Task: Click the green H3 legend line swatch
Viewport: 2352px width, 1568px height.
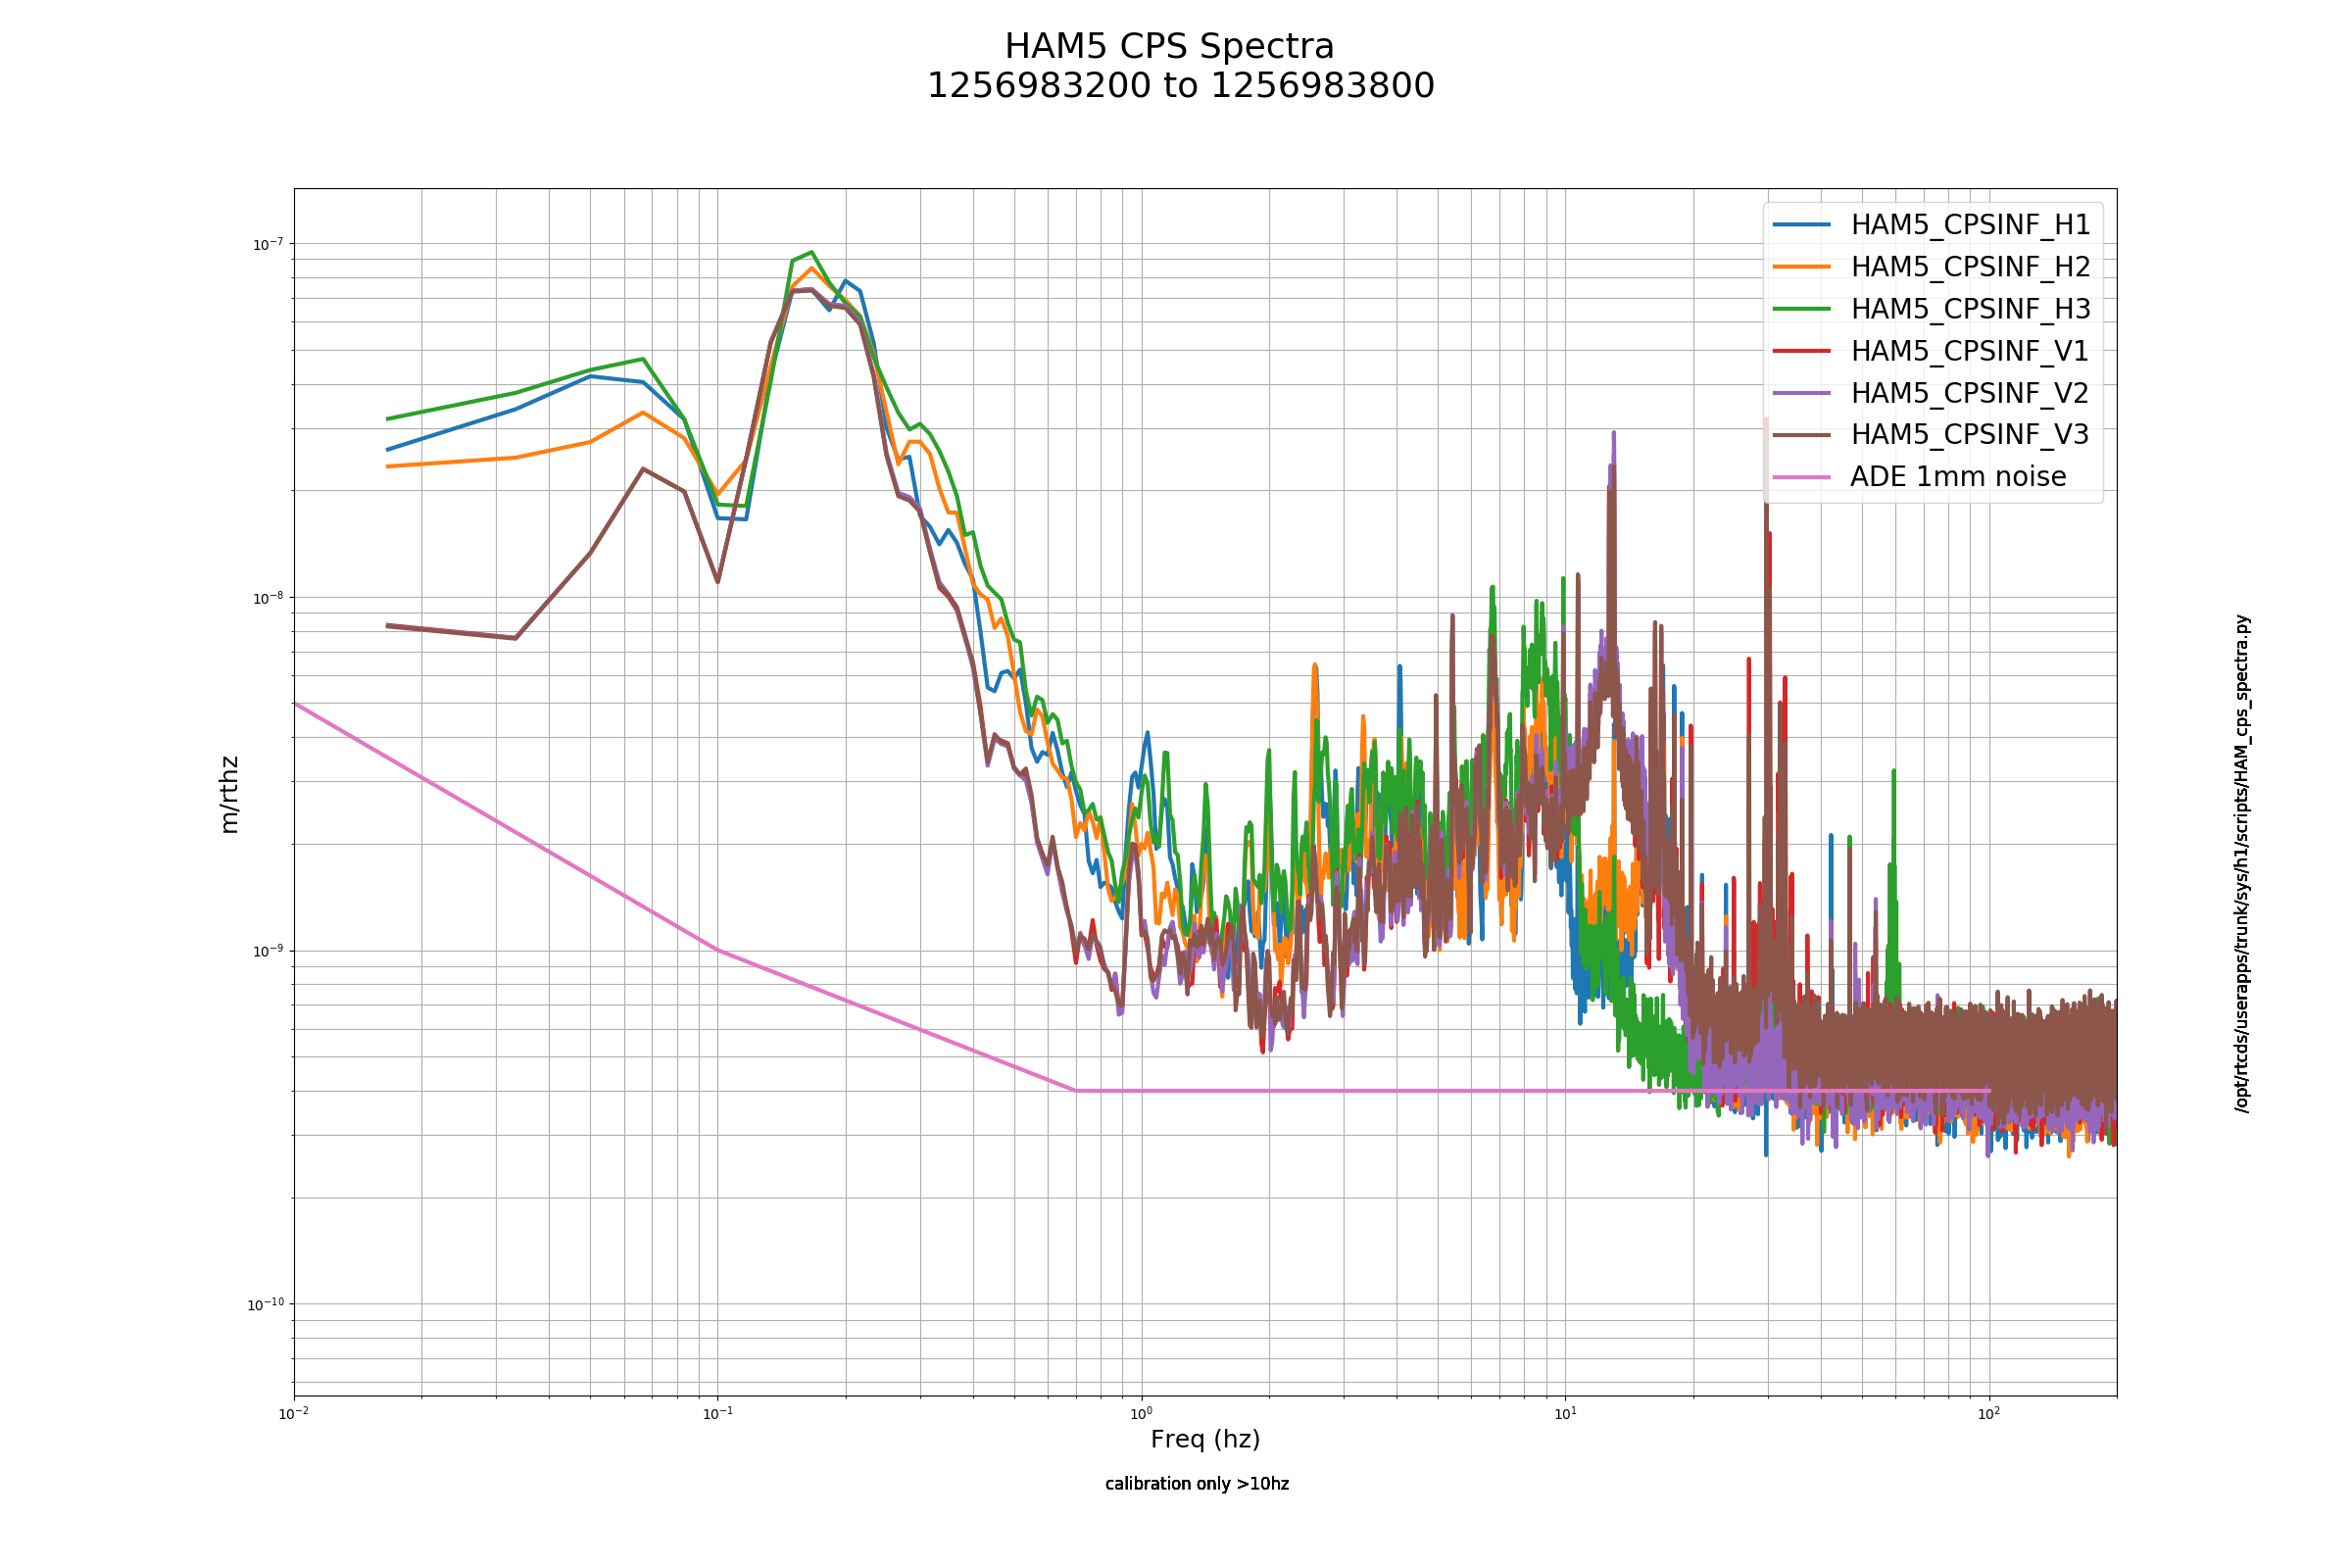Action: 1802,309
